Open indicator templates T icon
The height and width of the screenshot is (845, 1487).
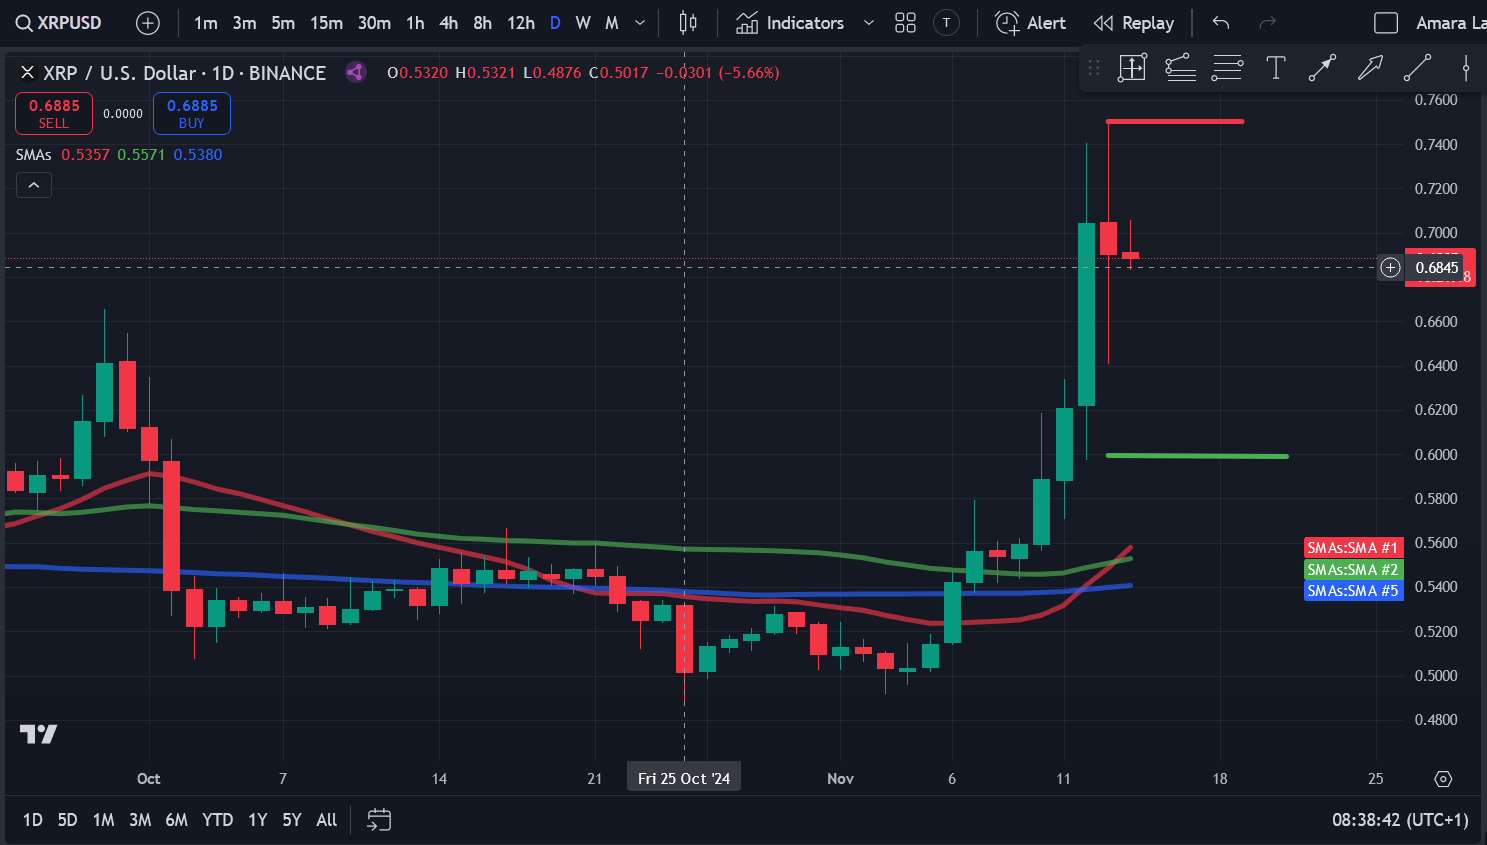[946, 22]
